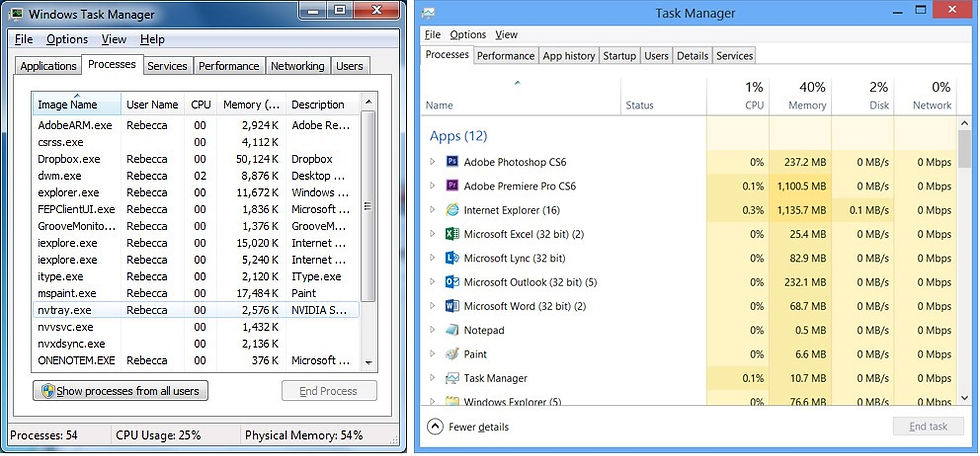The width and height of the screenshot is (980, 456).
Task: Switch to the Networking tab
Action: pos(298,66)
